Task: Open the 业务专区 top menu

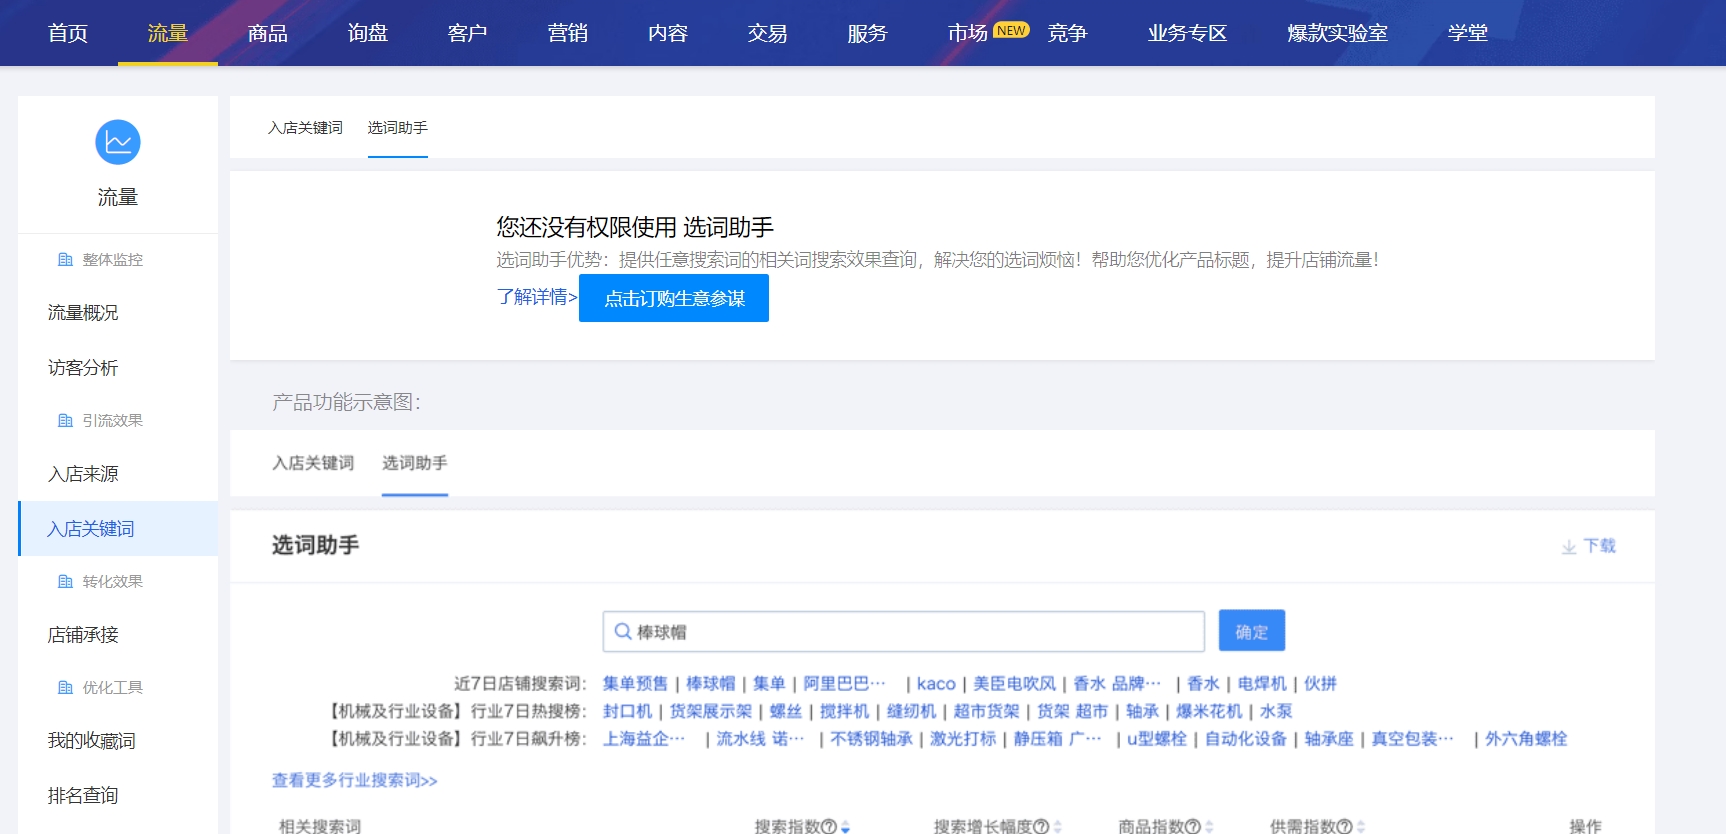Action: (x=1188, y=33)
